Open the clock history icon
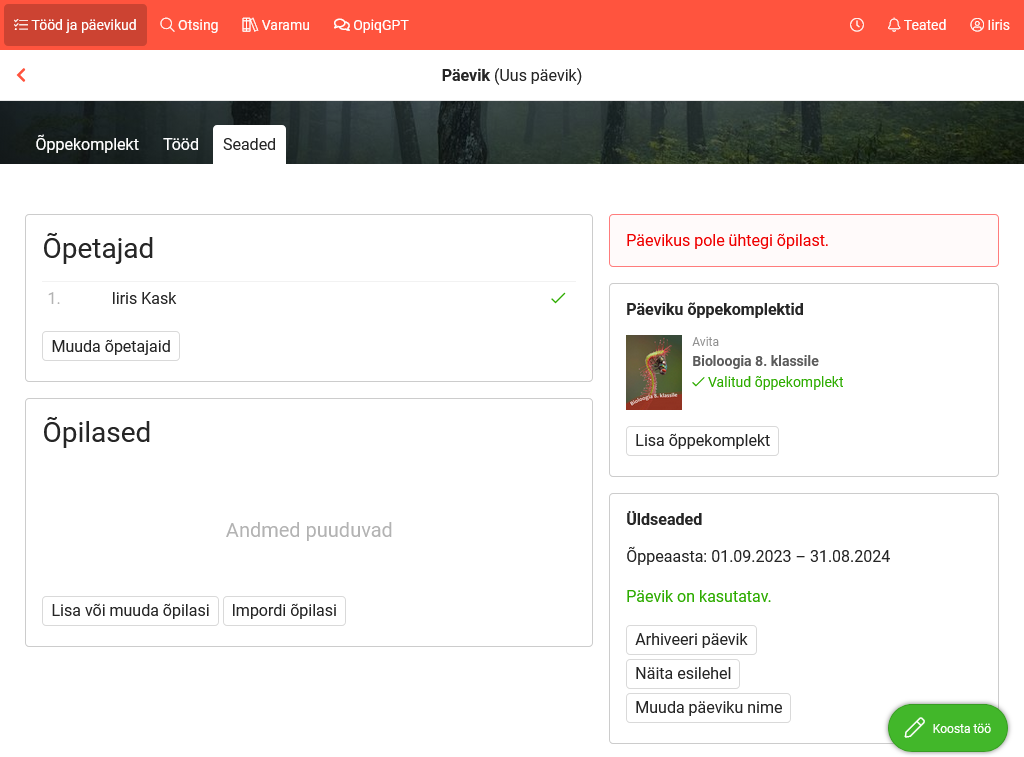The height and width of the screenshot is (757, 1024). tap(857, 25)
